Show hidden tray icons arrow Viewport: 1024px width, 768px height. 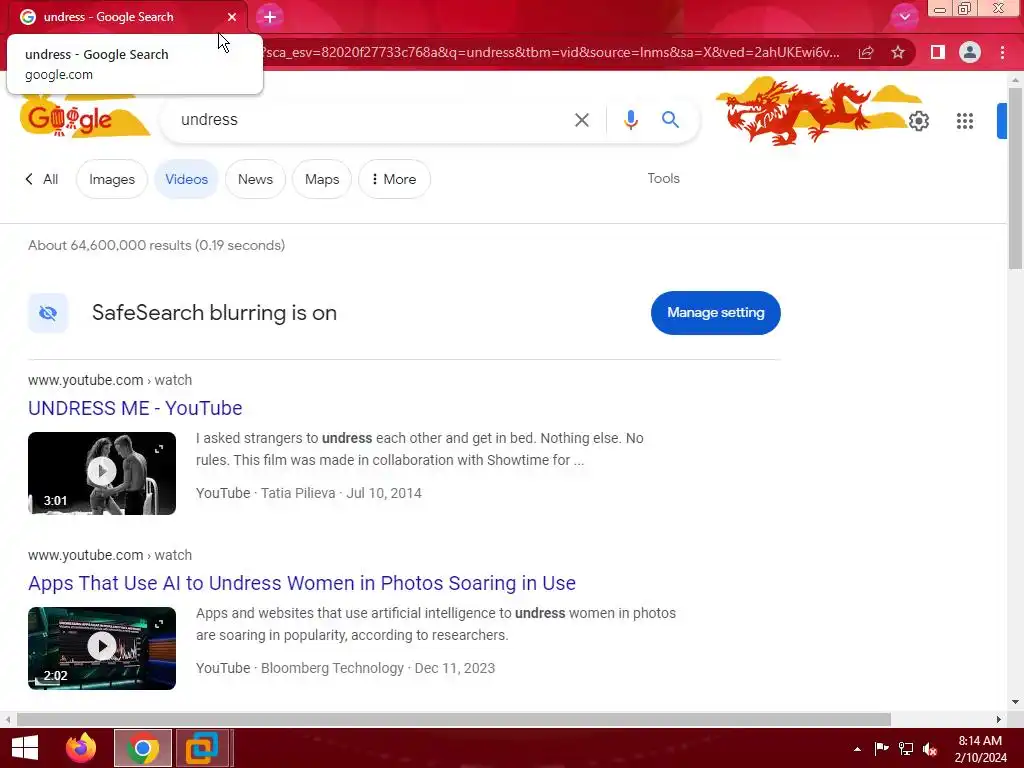(x=857, y=749)
